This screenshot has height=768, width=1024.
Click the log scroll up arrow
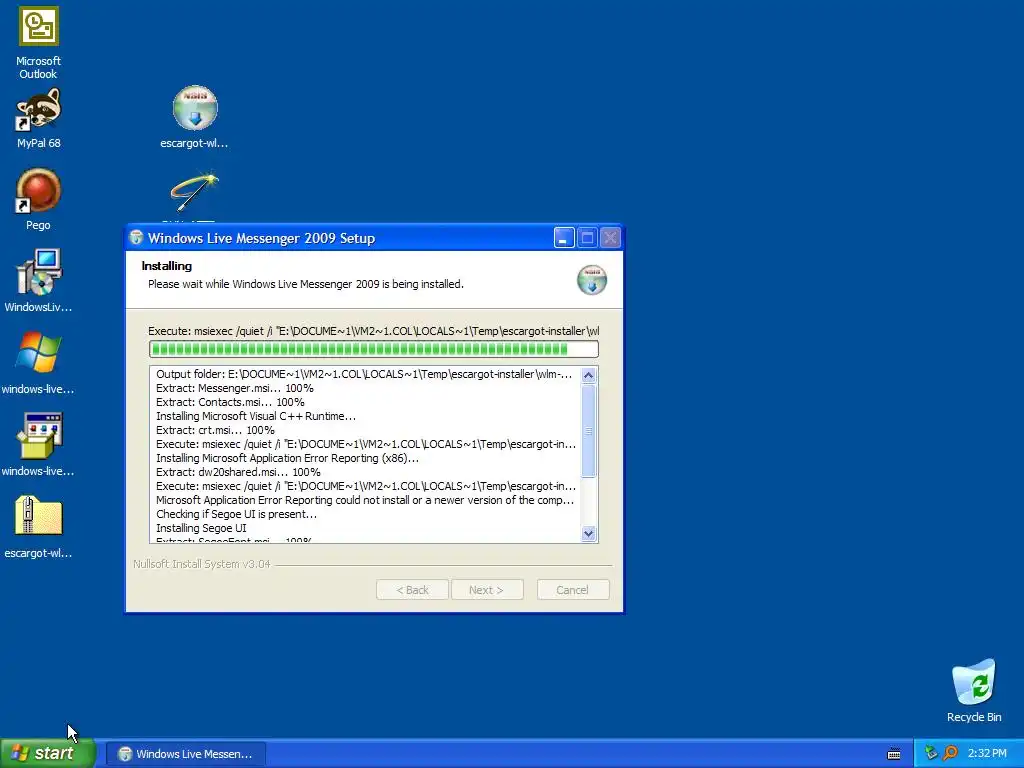588,376
